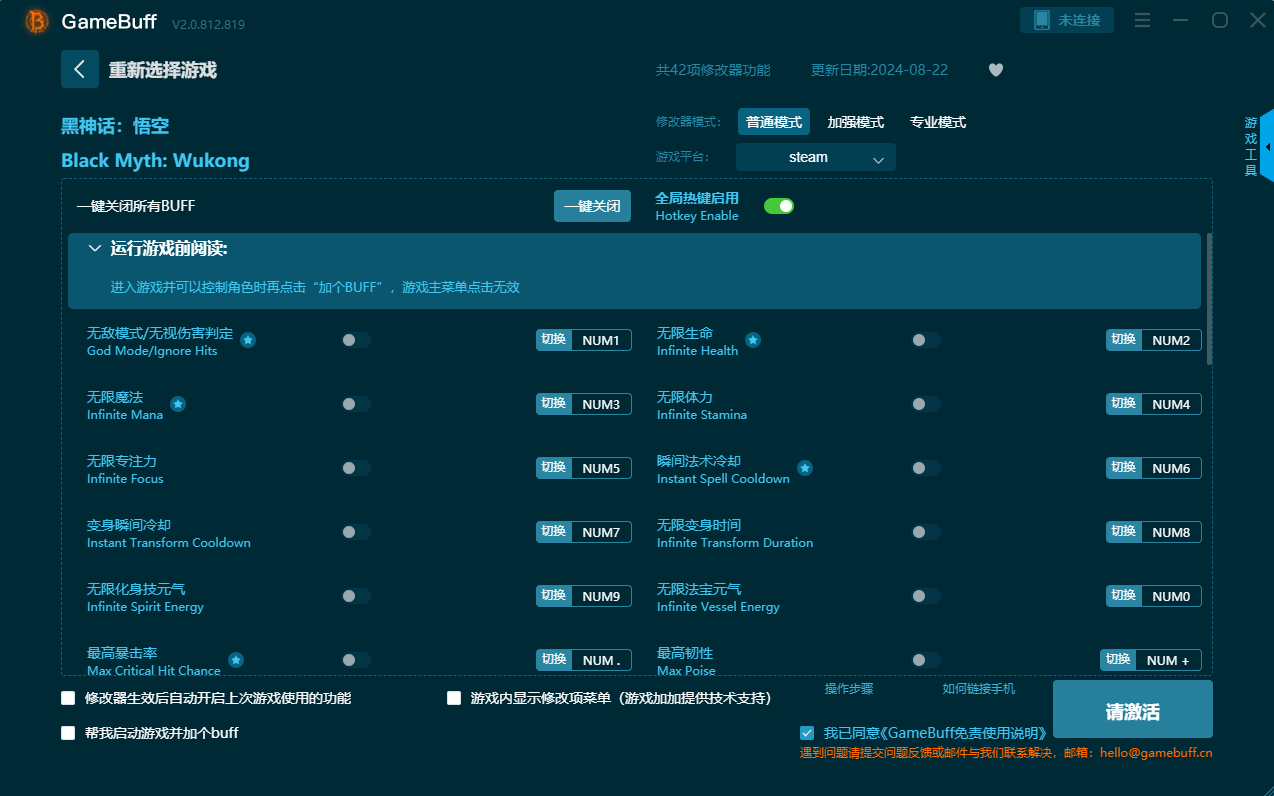
Task: Turn on Infinite Mana switch
Action: click(x=356, y=404)
